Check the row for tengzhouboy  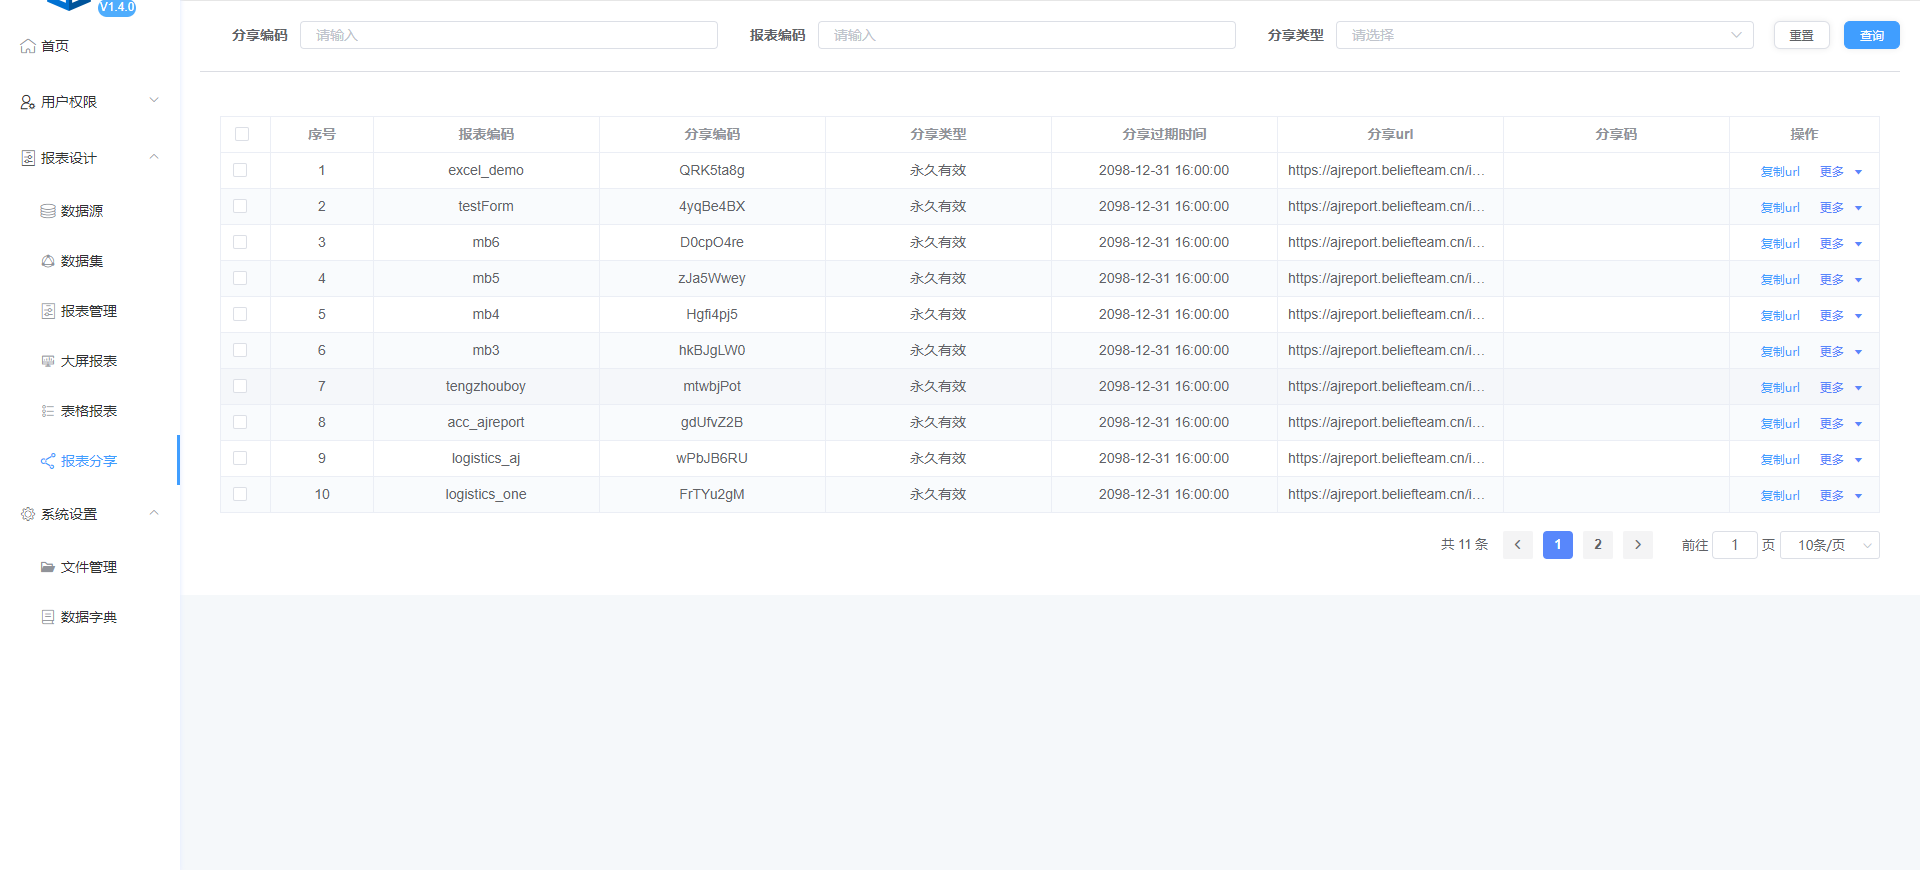(240, 386)
